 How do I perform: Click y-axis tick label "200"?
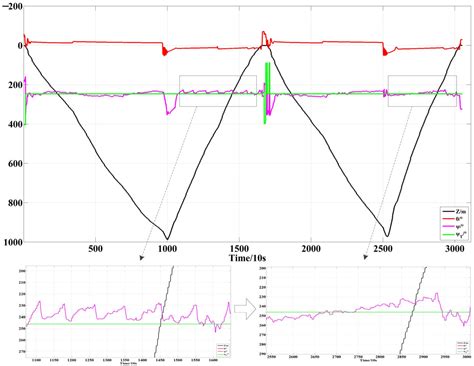pyautogui.click(x=15, y=85)
